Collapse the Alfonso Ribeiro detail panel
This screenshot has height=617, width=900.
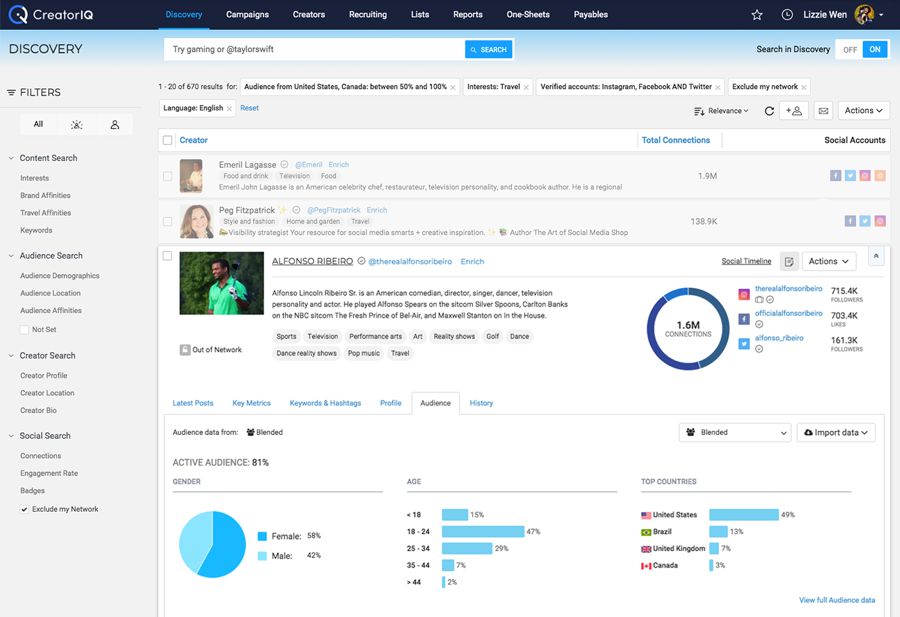(876, 257)
